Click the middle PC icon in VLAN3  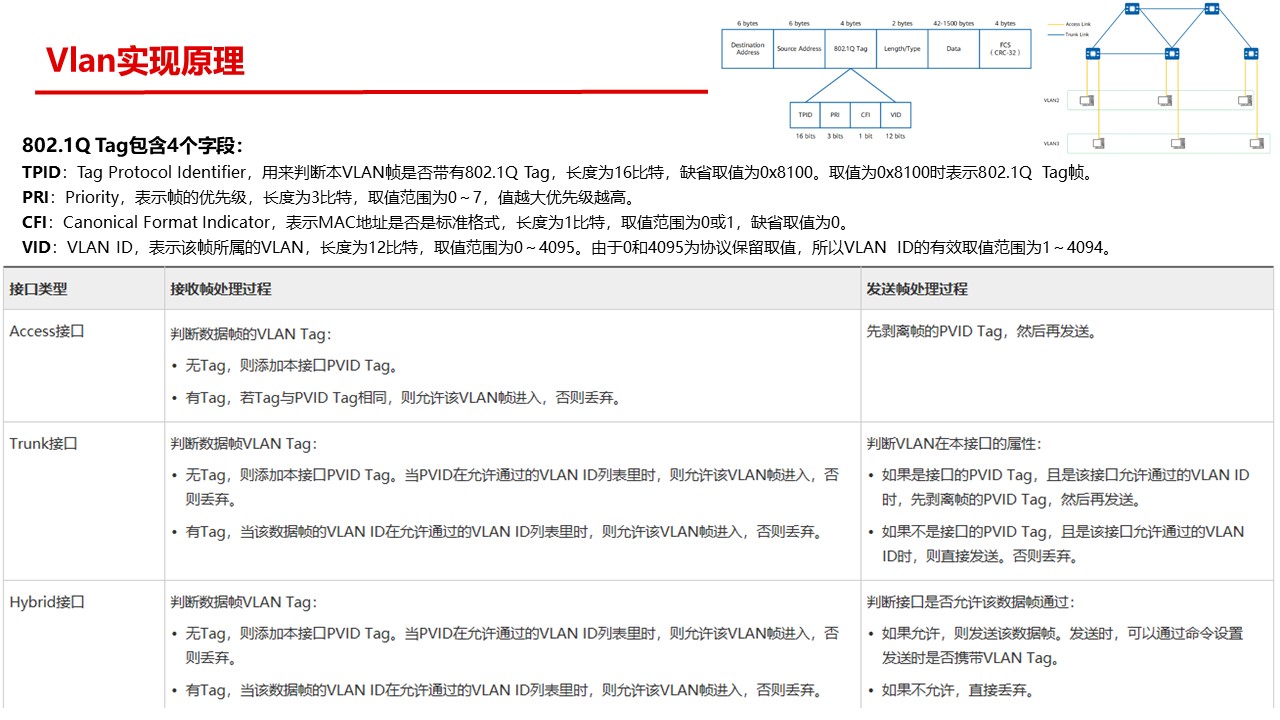1178,143
